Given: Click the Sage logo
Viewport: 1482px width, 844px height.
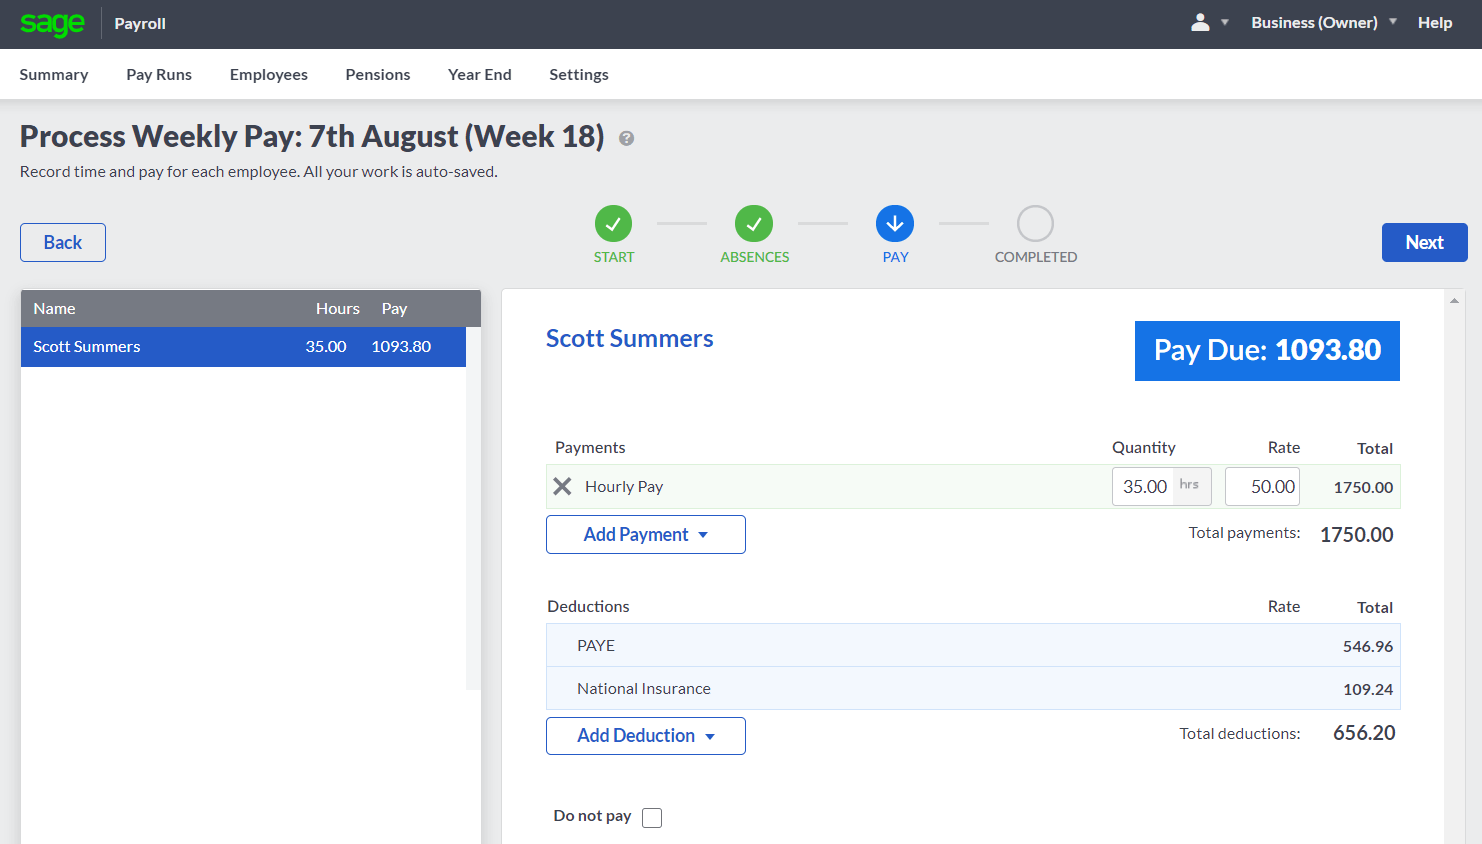Looking at the screenshot, I should [x=52, y=23].
